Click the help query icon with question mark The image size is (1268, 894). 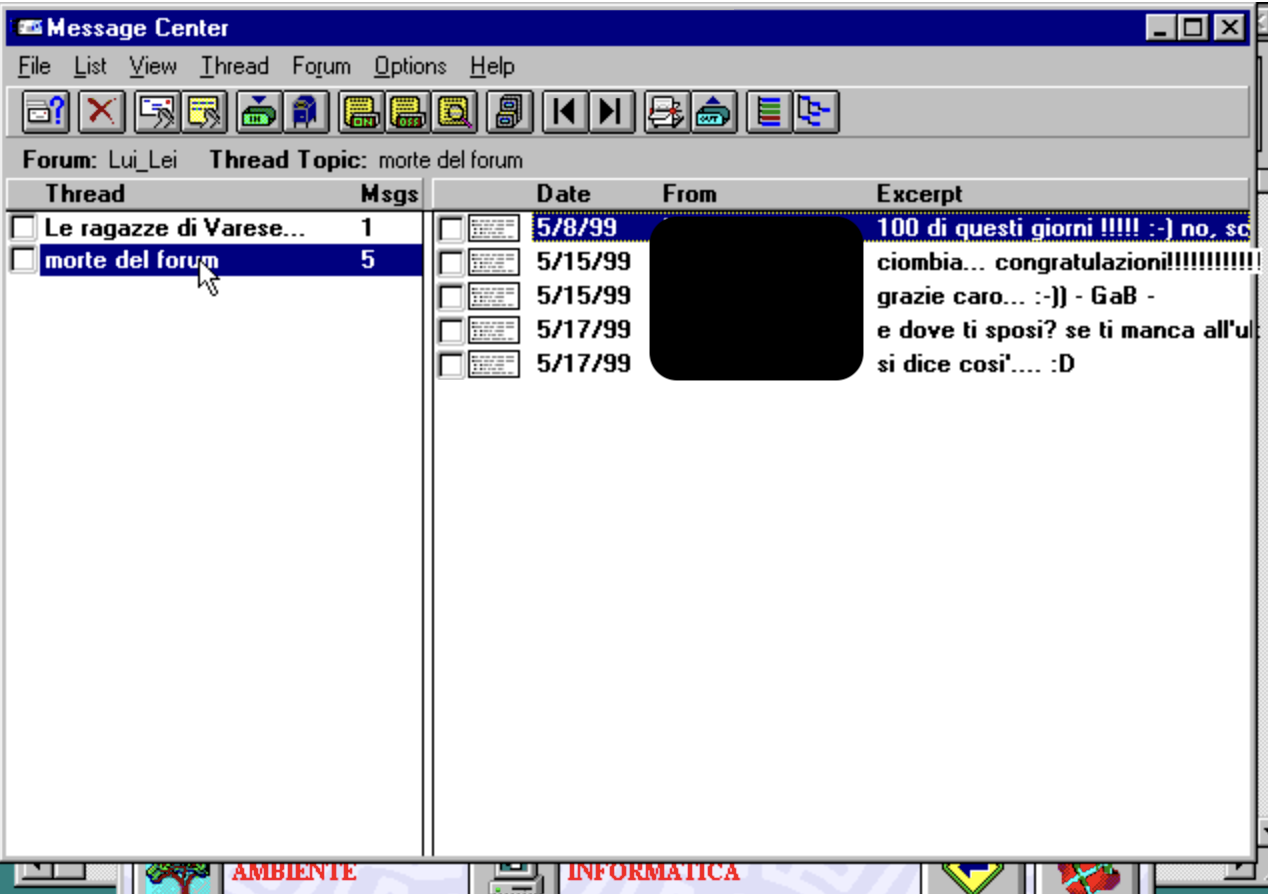pos(45,111)
